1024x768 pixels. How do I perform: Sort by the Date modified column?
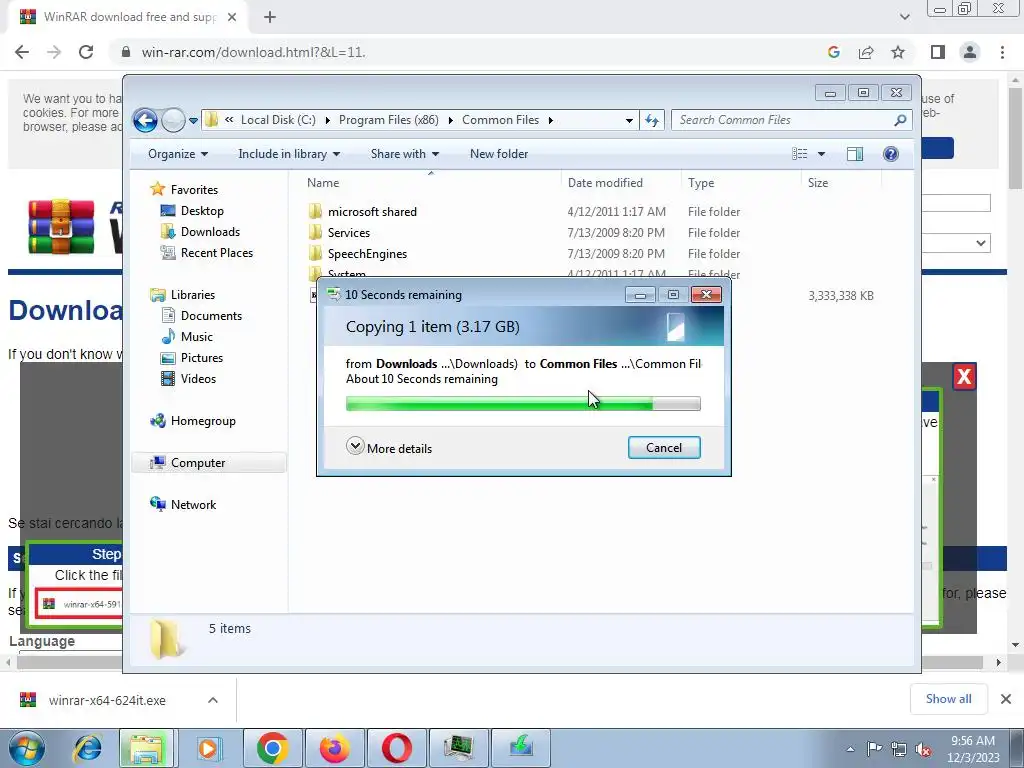(x=605, y=184)
